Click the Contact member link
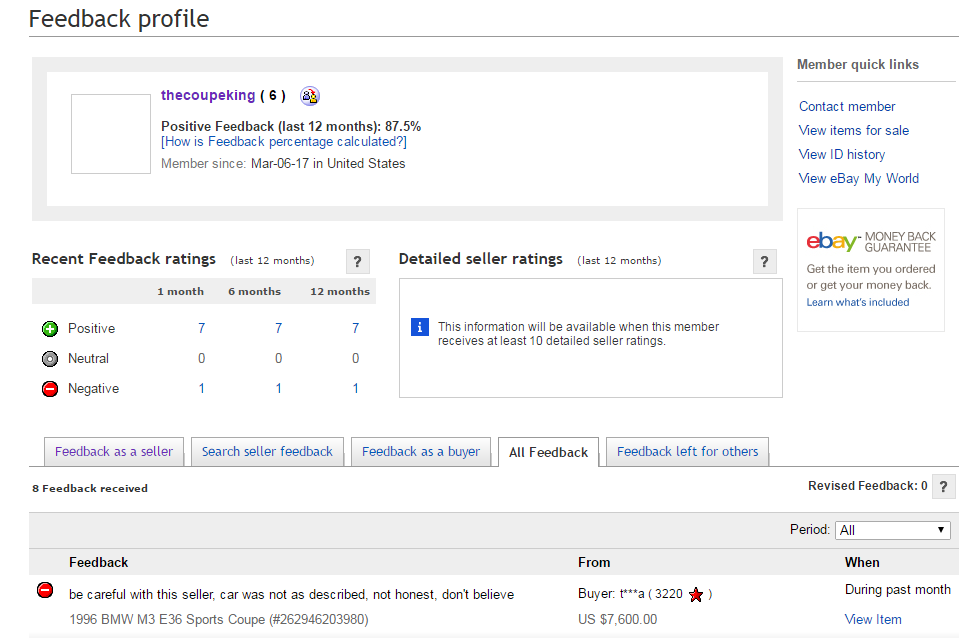Viewport: 974px width, 638px height. (x=847, y=107)
